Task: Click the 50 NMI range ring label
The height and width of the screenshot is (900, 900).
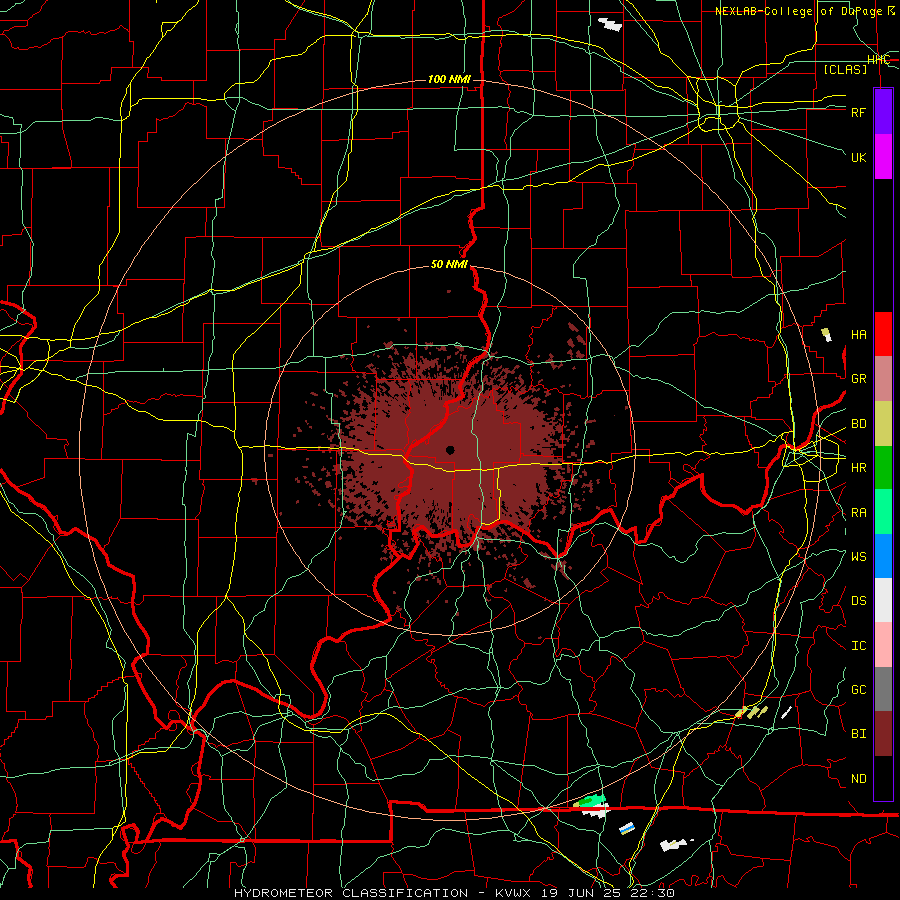Action: pos(449,264)
